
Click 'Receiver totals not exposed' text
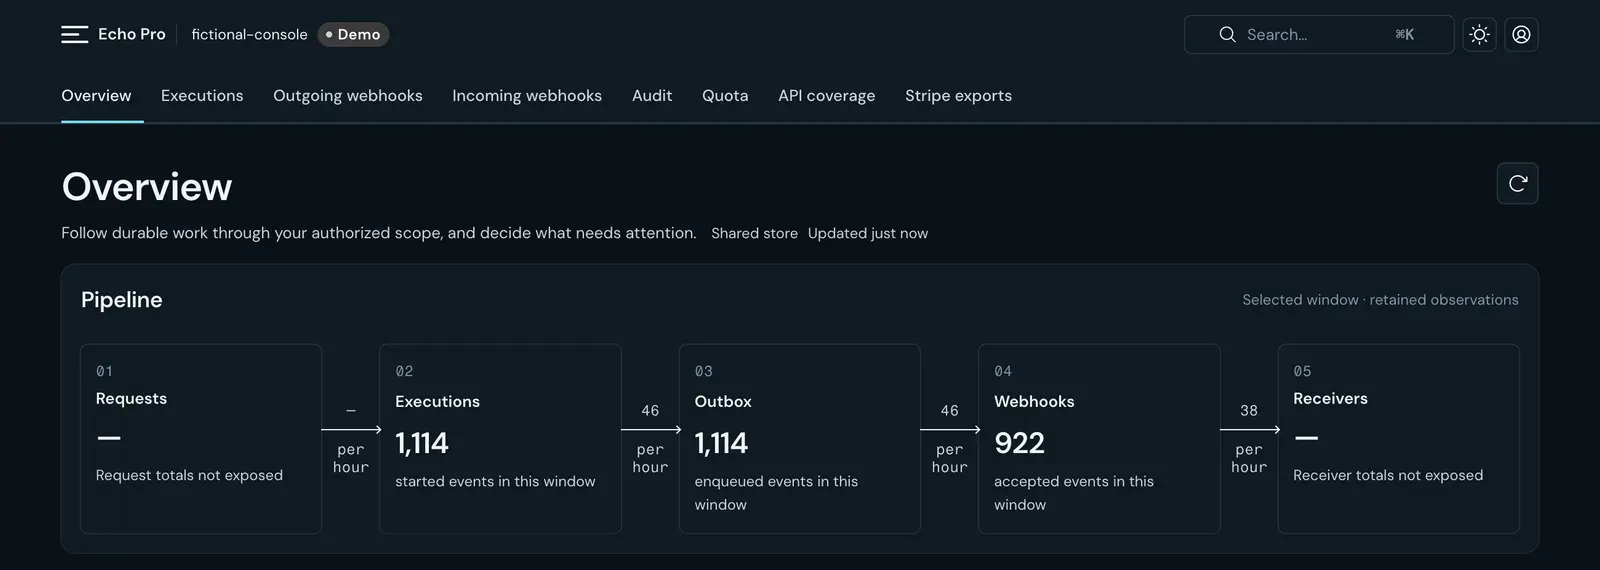[x=1388, y=475]
